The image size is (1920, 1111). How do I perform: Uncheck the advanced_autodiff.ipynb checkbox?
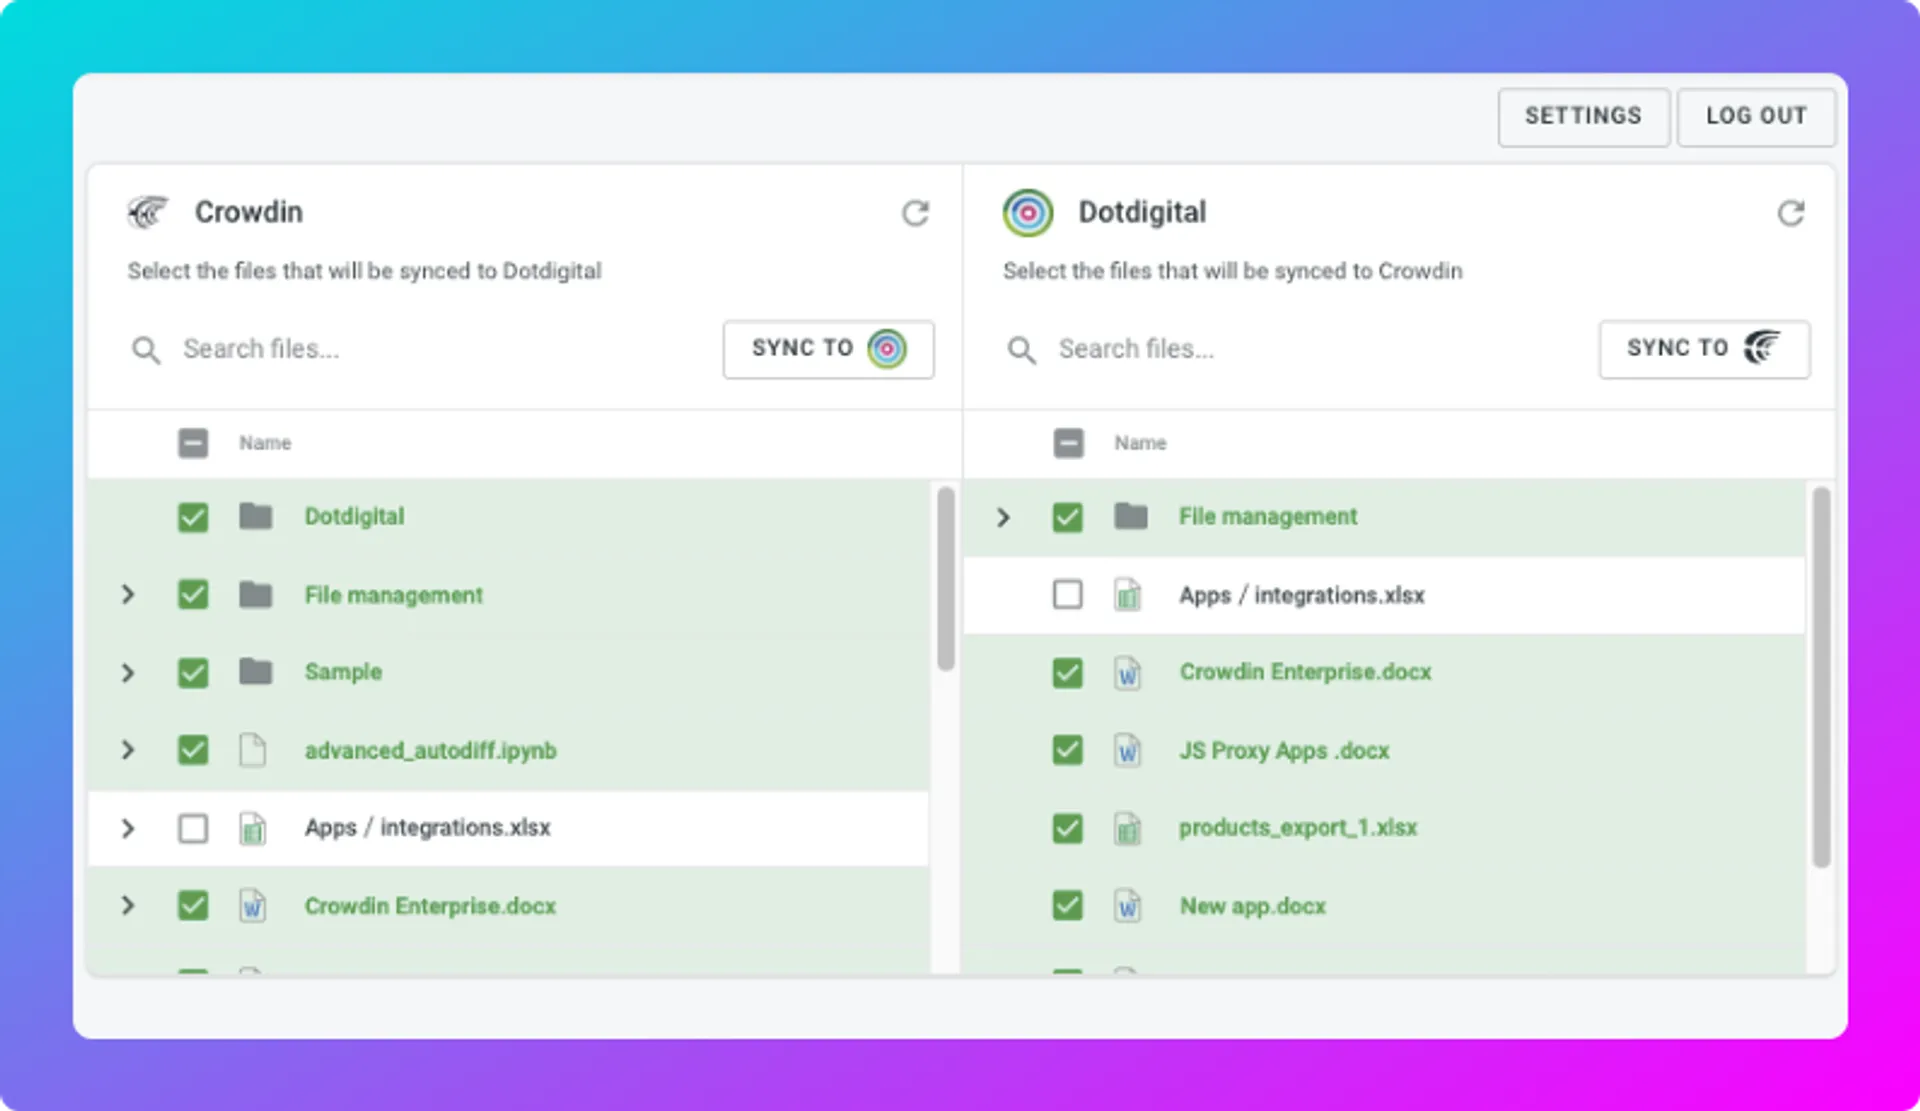[x=193, y=750]
